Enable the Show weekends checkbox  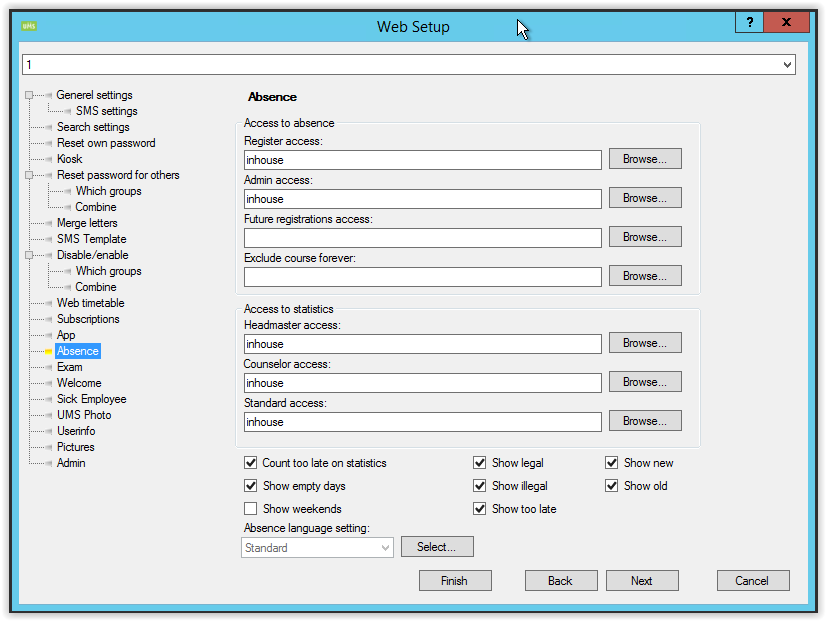pyautogui.click(x=251, y=509)
